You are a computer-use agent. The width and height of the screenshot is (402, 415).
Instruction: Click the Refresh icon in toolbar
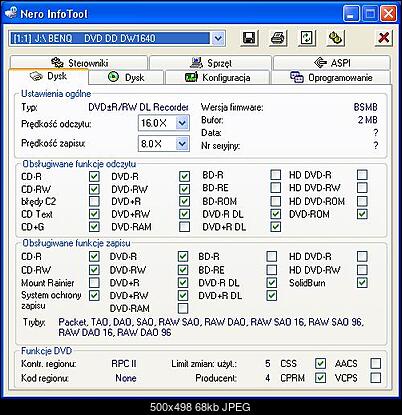pos(307,38)
